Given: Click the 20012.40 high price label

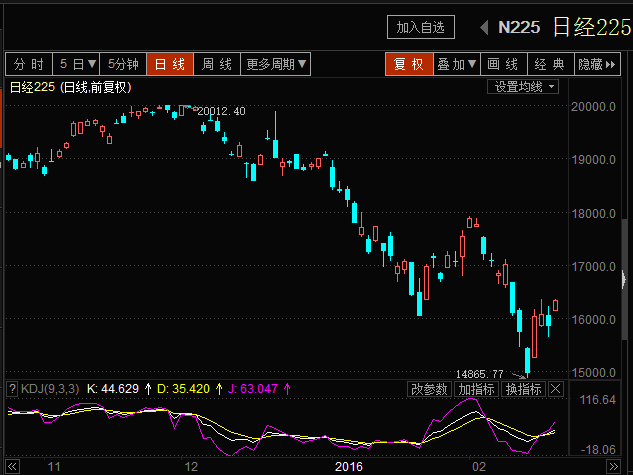Looking at the screenshot, I should [221, 111].
